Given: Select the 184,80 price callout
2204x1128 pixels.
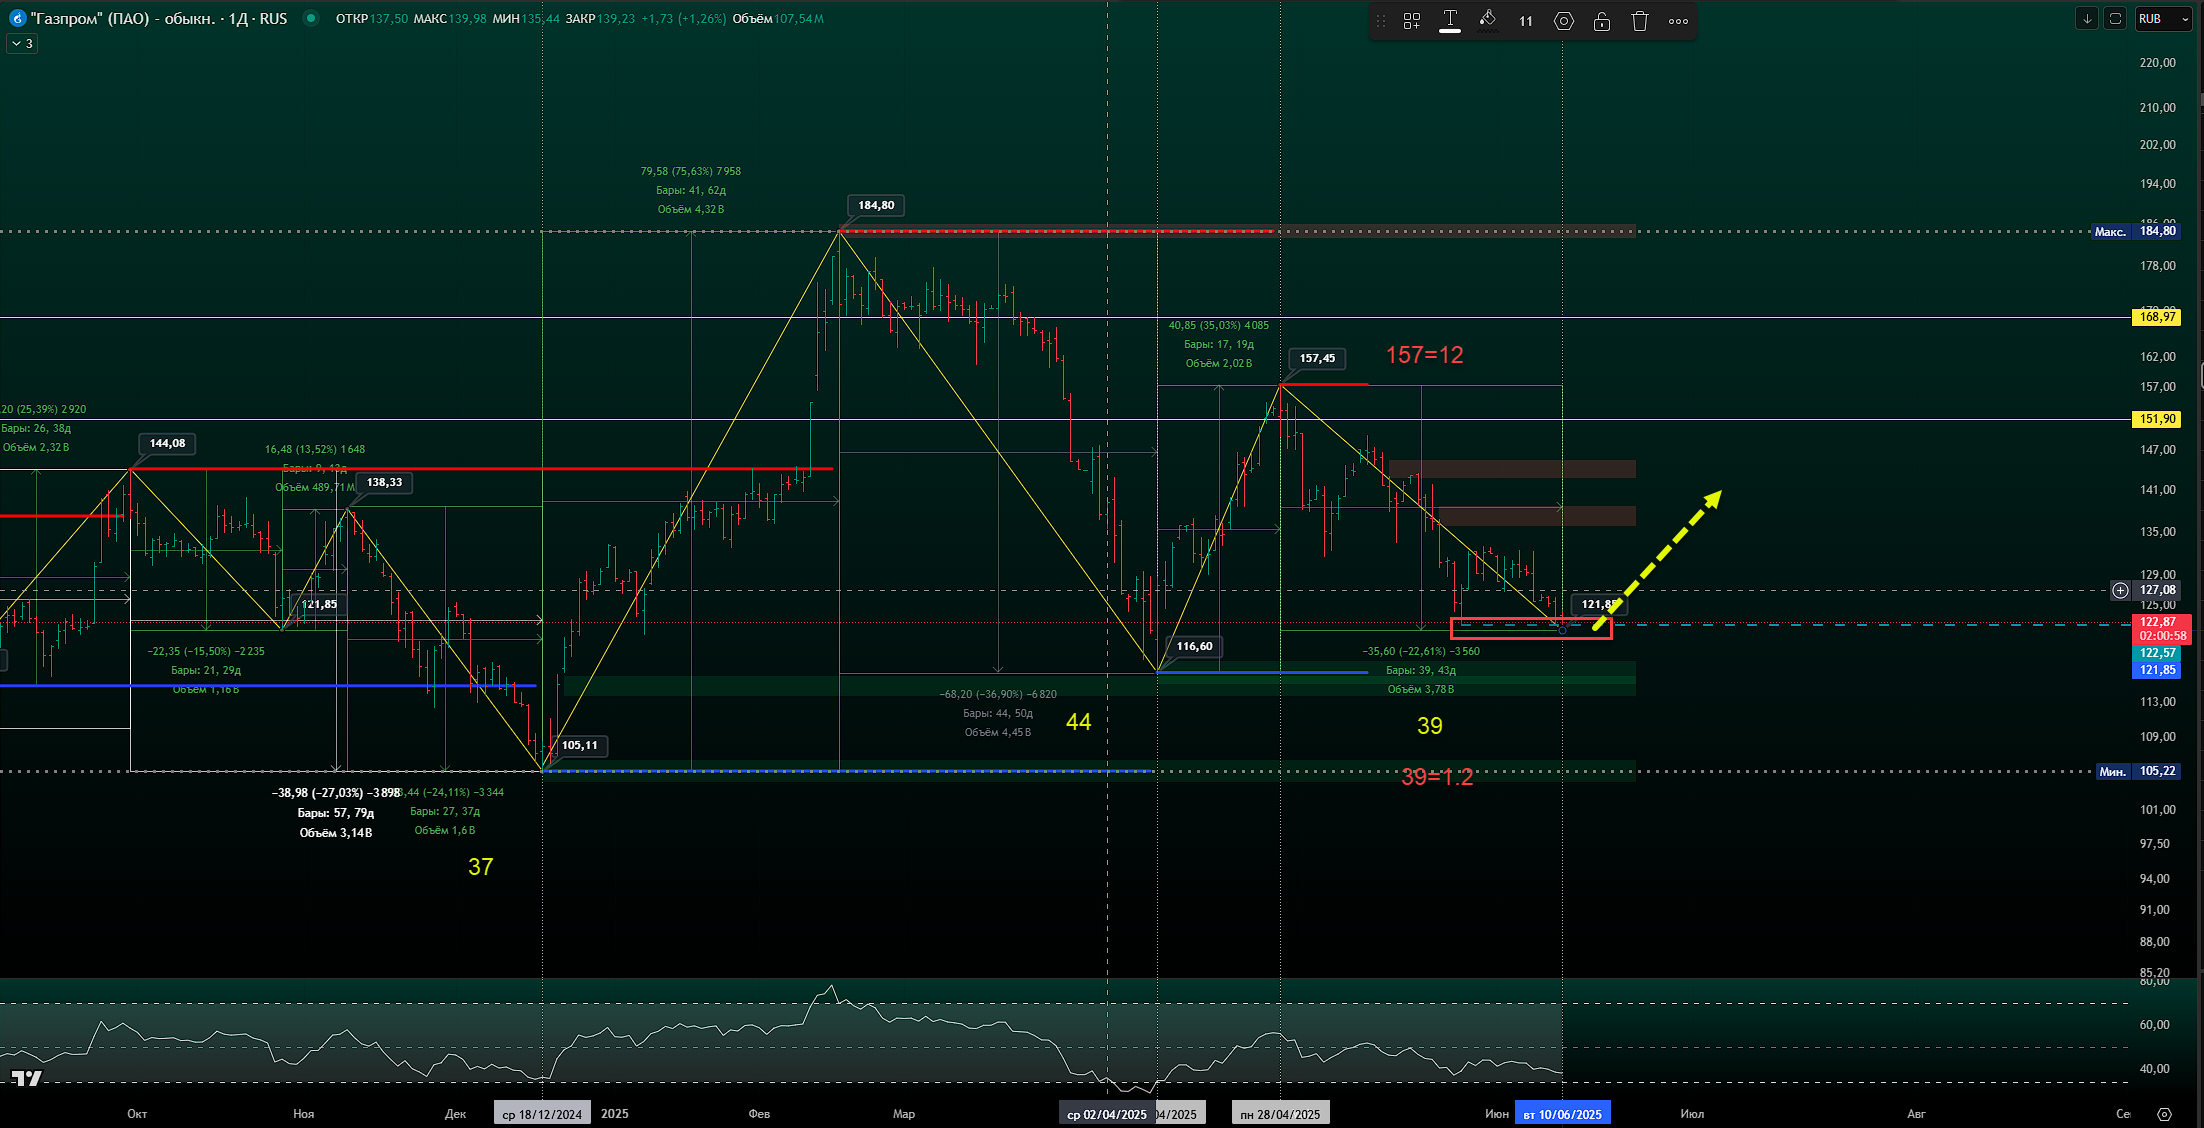Looking at the screenshot, I should tap(876, 205).
